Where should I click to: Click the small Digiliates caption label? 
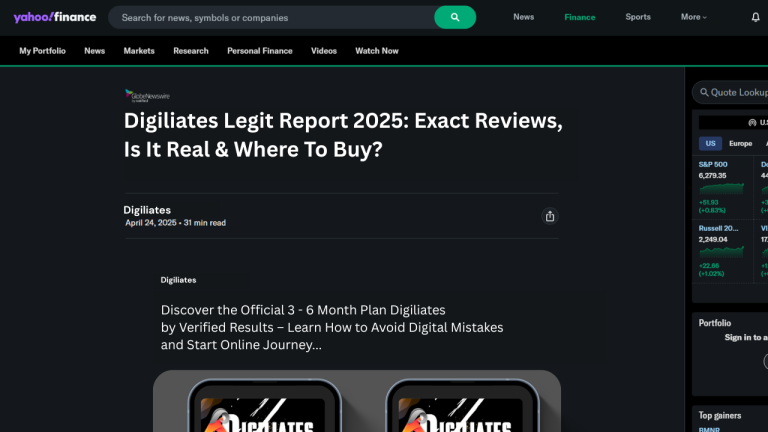tap(178, 280)
